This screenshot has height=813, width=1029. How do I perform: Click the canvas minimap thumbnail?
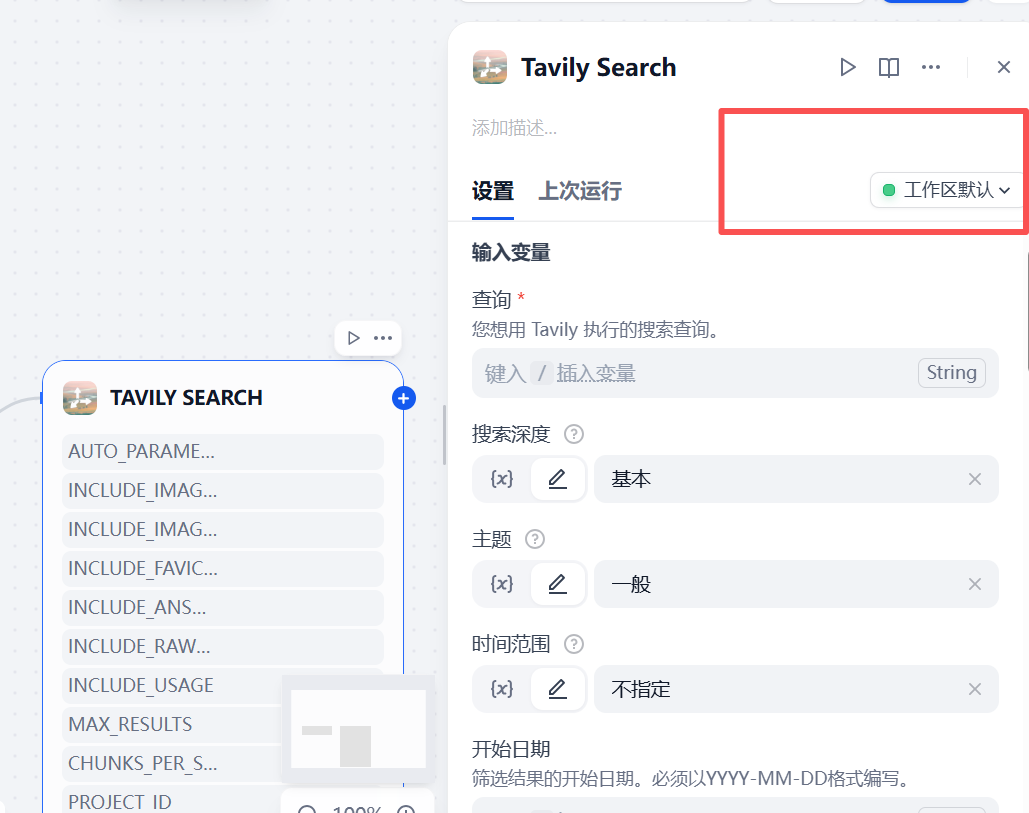point(358,728)
